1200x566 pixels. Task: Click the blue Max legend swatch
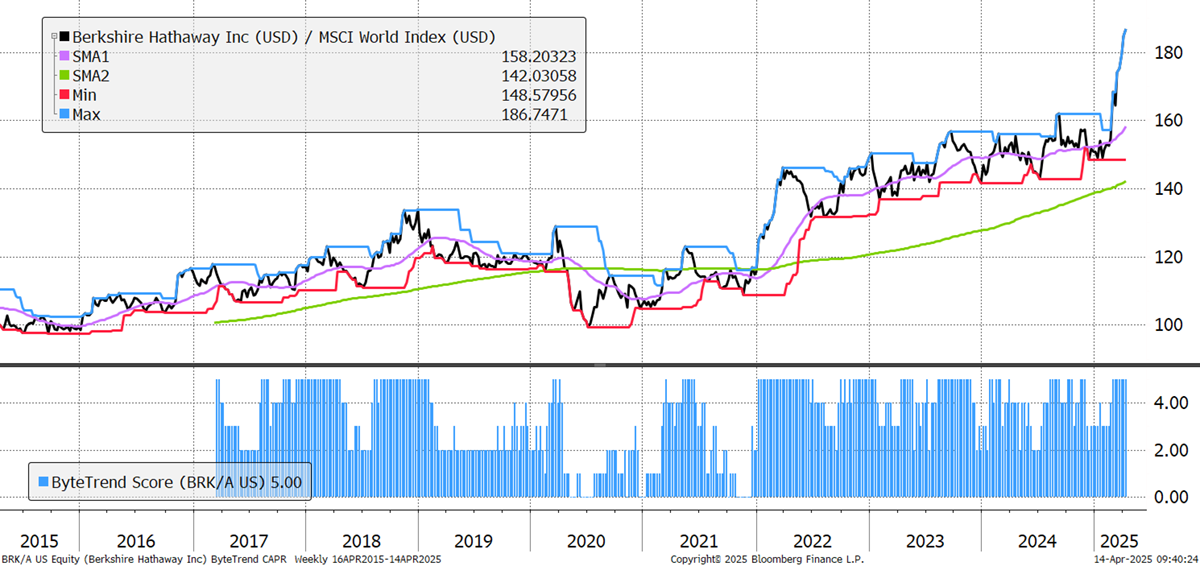pos(65,114)
